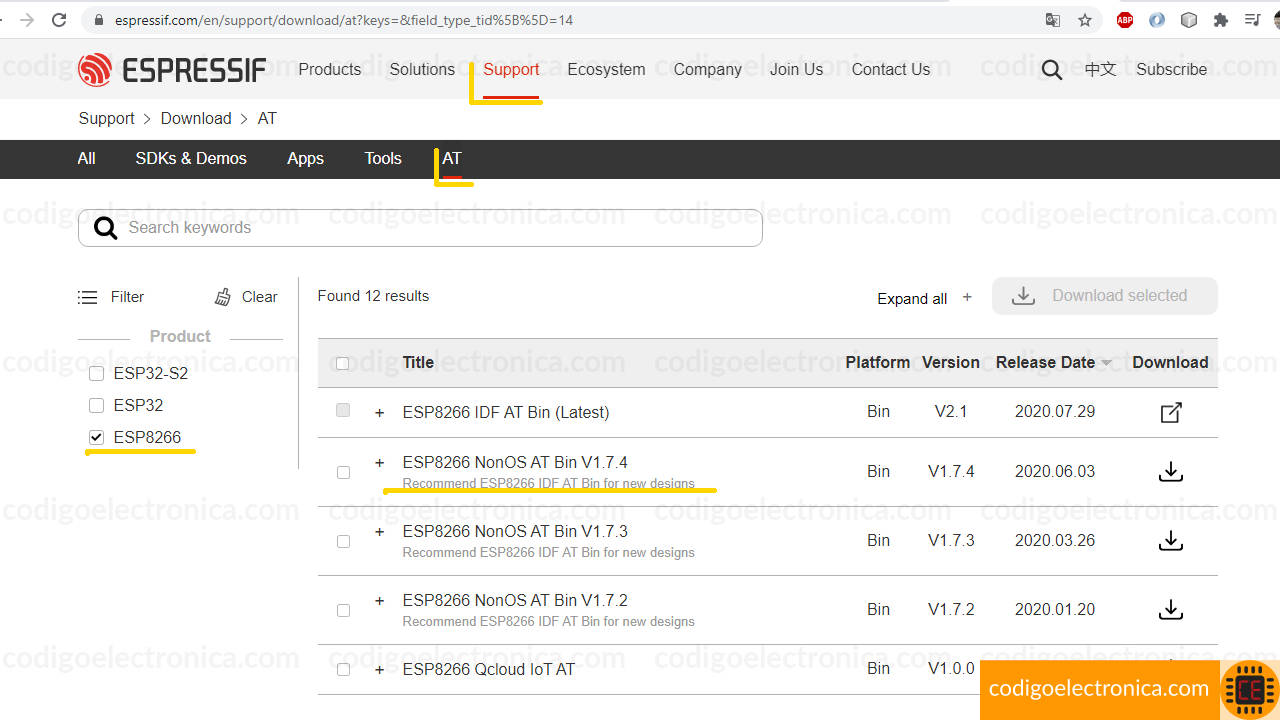
Task: Switch to the All downloads tab
Action: 87,158
